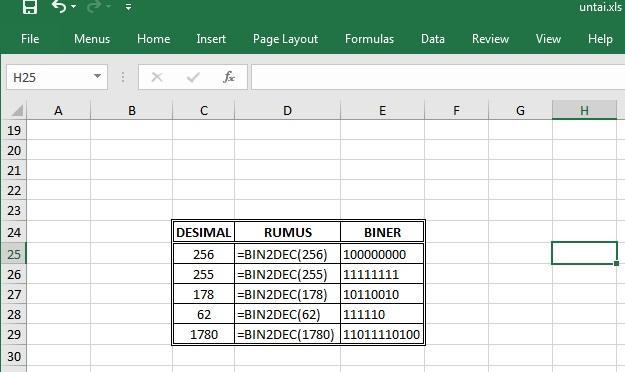
Task: Switch to the Insert ribbon tab
Action: pos(211,39)
